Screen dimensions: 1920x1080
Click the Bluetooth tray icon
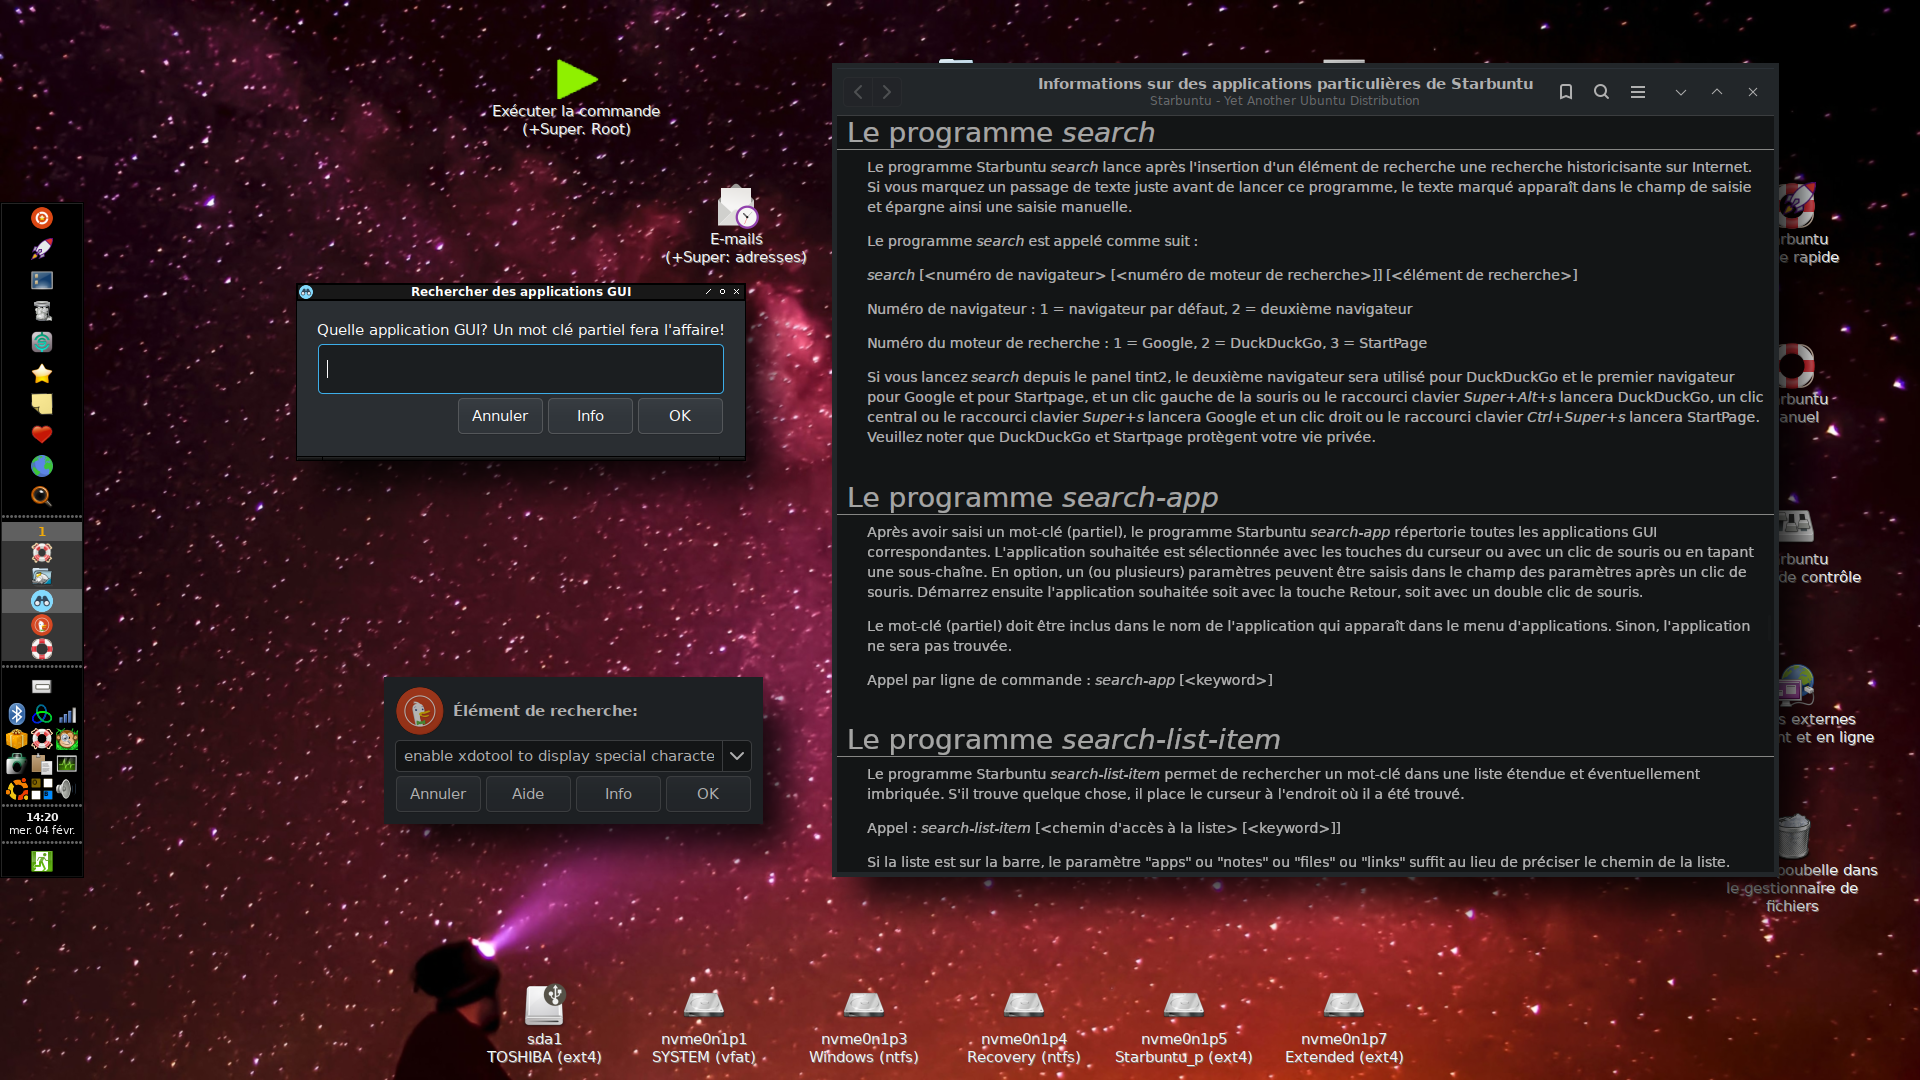click(x=17, y=714)
